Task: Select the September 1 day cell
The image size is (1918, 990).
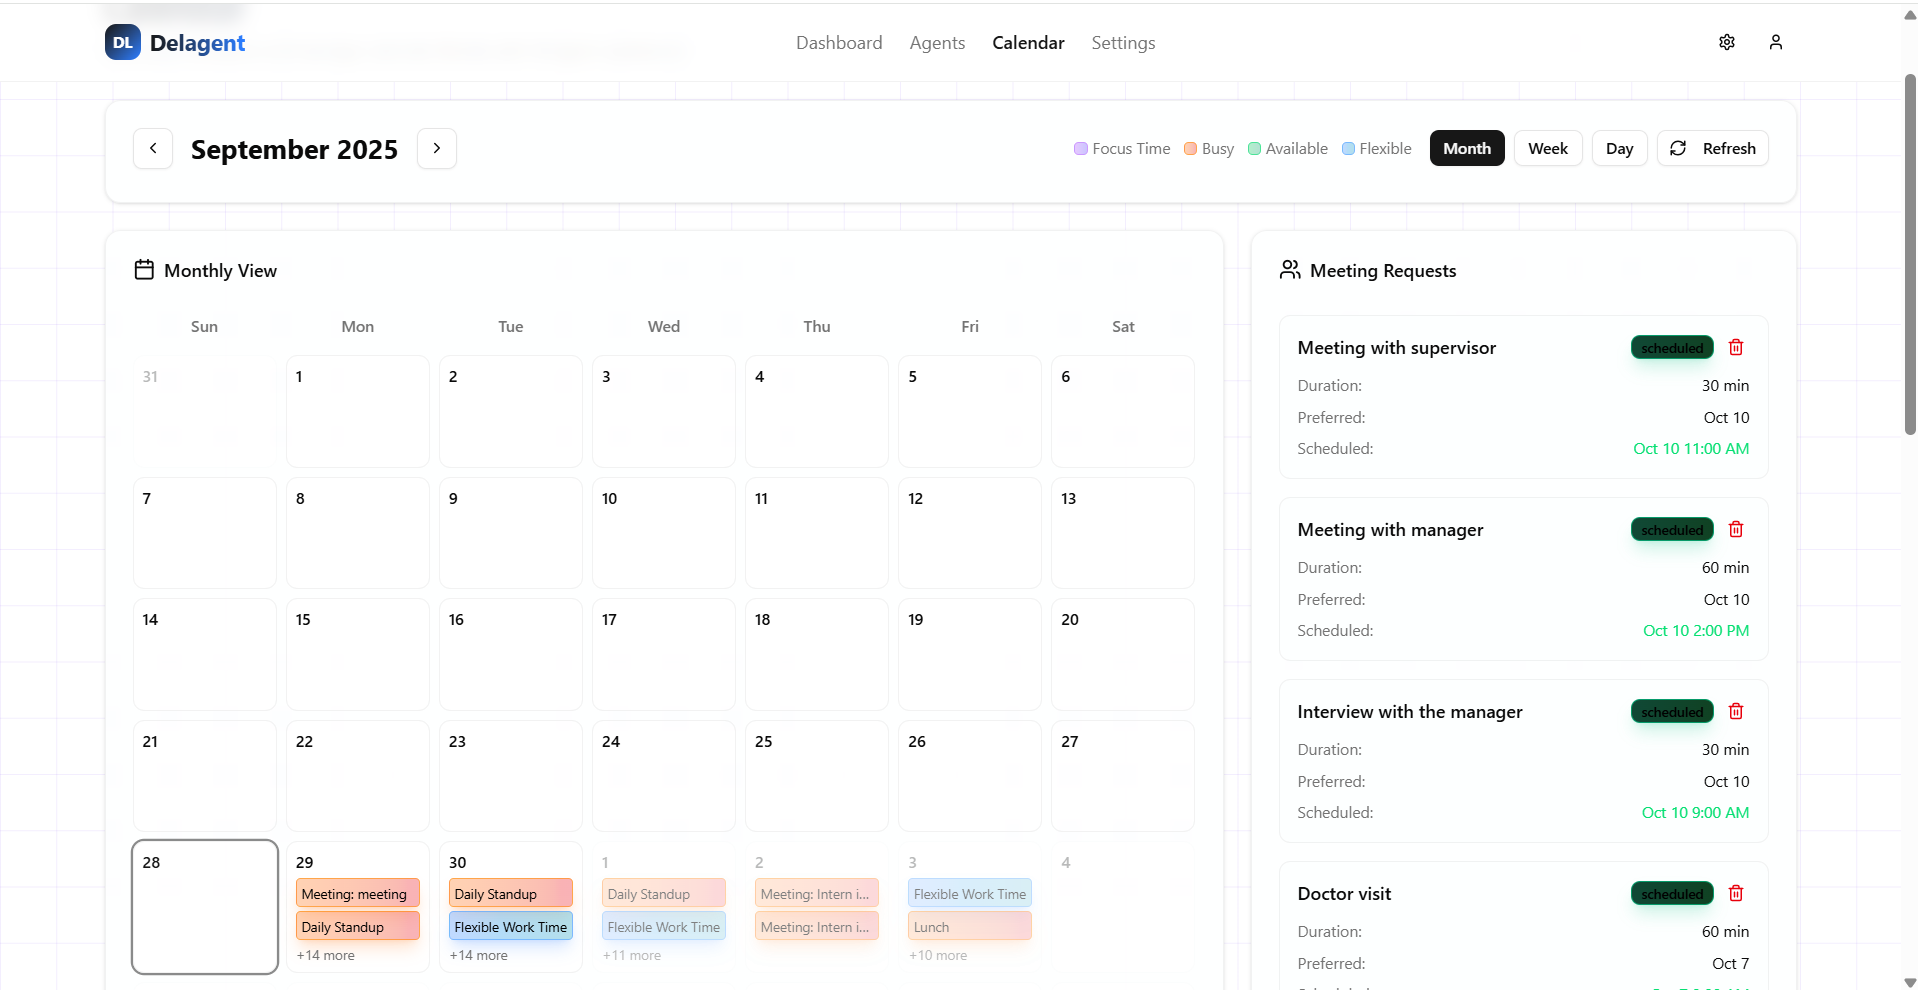Action: [357, 411]
